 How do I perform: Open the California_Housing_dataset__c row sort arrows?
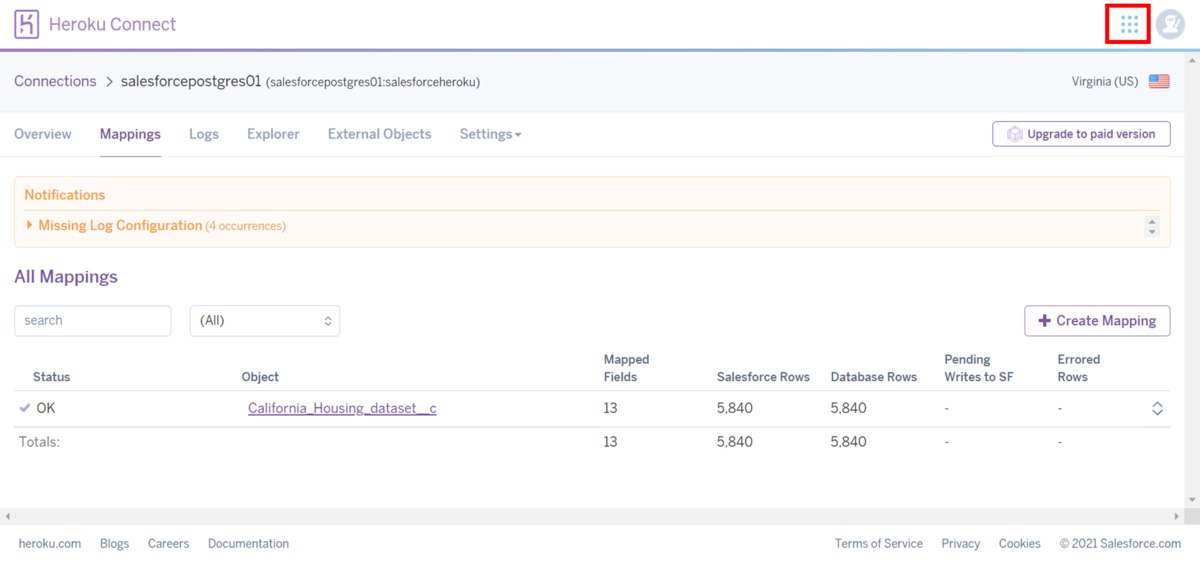point(1157,408)
